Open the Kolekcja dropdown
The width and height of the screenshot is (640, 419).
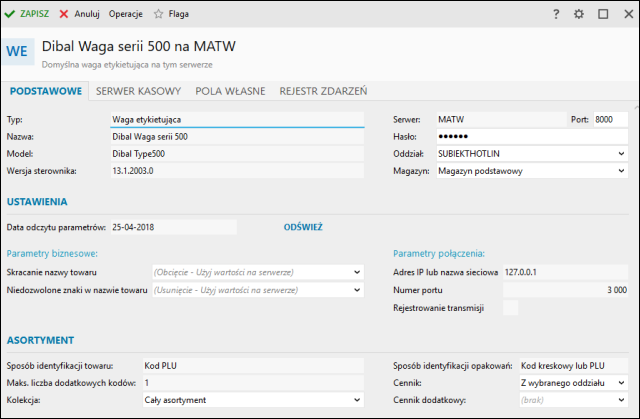click(x=357, y=400)
